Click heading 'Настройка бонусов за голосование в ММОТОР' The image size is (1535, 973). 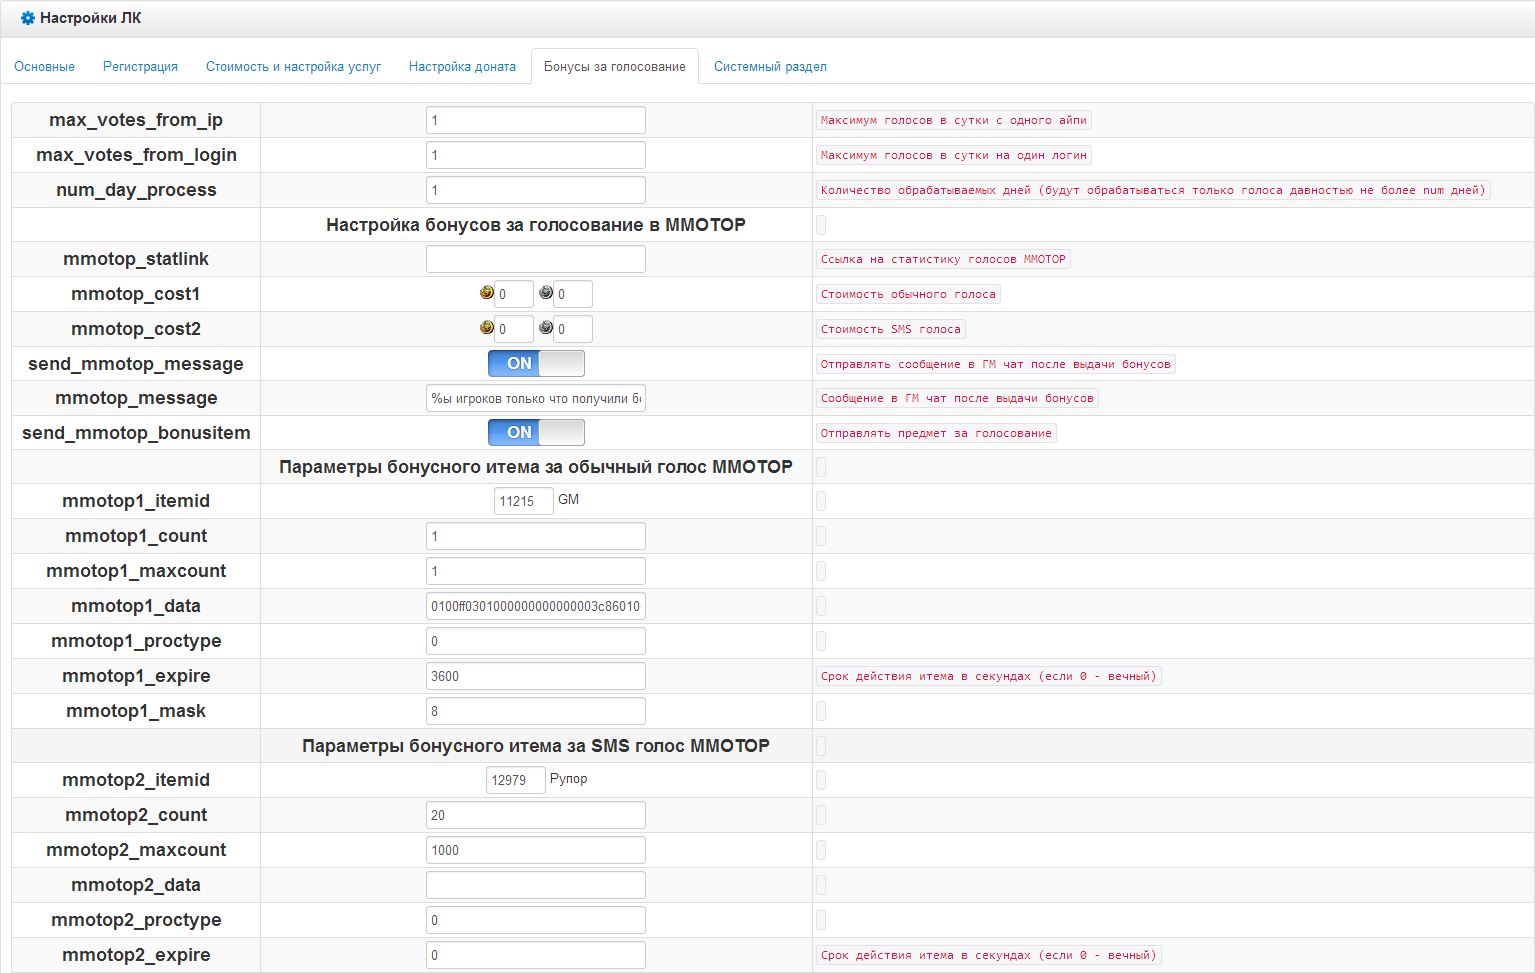tap(536, 225)
